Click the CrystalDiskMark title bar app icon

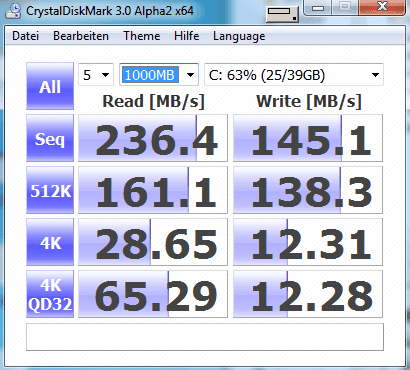click(x=14, y=11)
